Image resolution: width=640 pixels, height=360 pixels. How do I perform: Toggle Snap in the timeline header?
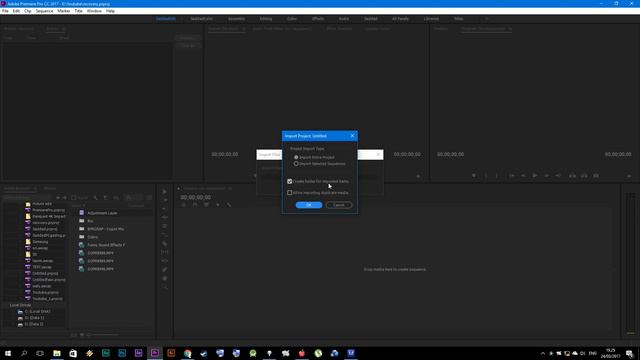[195, 204]
